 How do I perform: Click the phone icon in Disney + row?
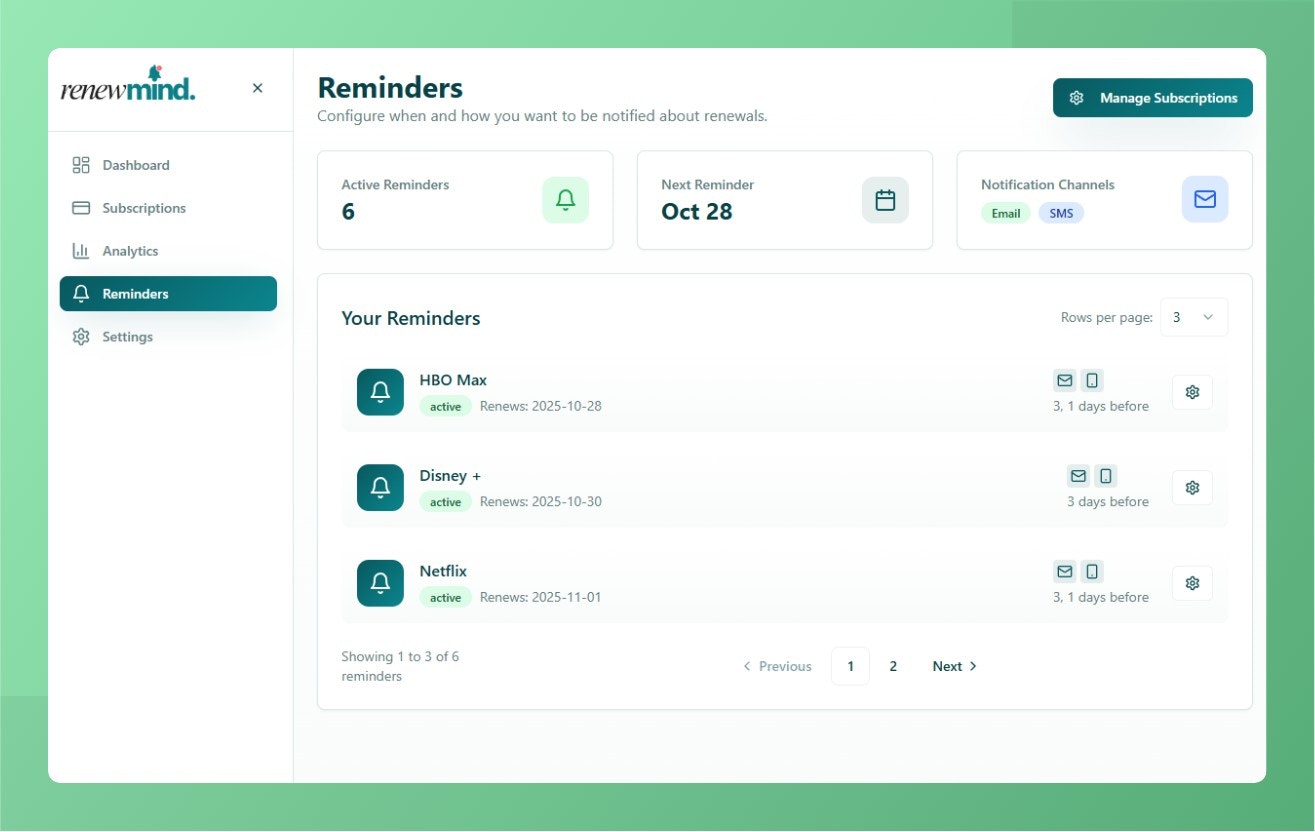coord(1105,476)
